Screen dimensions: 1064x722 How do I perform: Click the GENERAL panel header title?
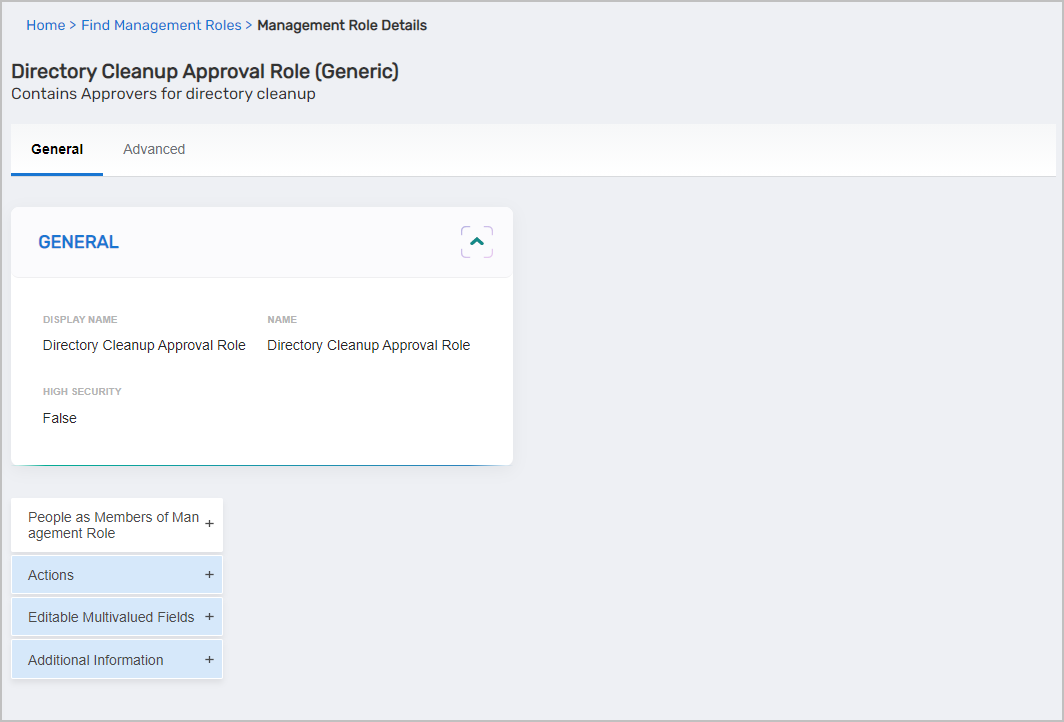point(78,242)
